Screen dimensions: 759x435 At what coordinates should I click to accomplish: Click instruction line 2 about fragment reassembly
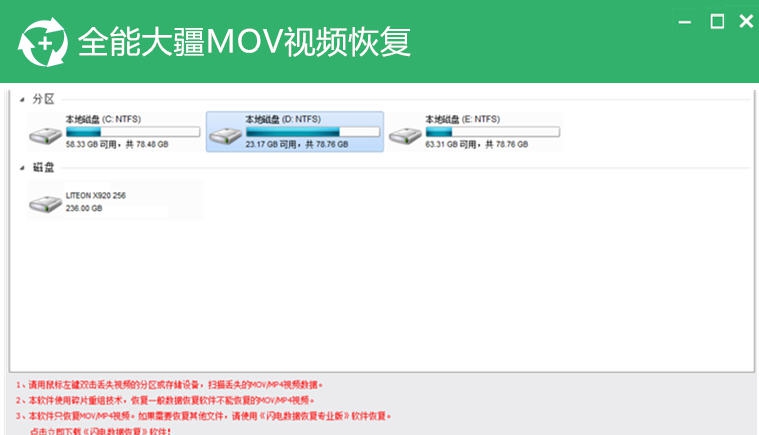[x=165, y=400]
